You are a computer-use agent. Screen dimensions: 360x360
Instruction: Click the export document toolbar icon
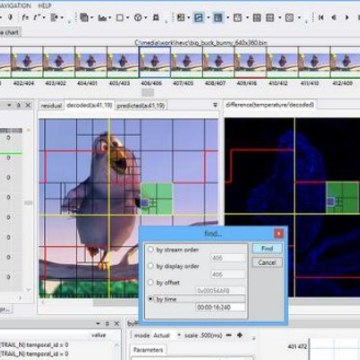[54, 18]
